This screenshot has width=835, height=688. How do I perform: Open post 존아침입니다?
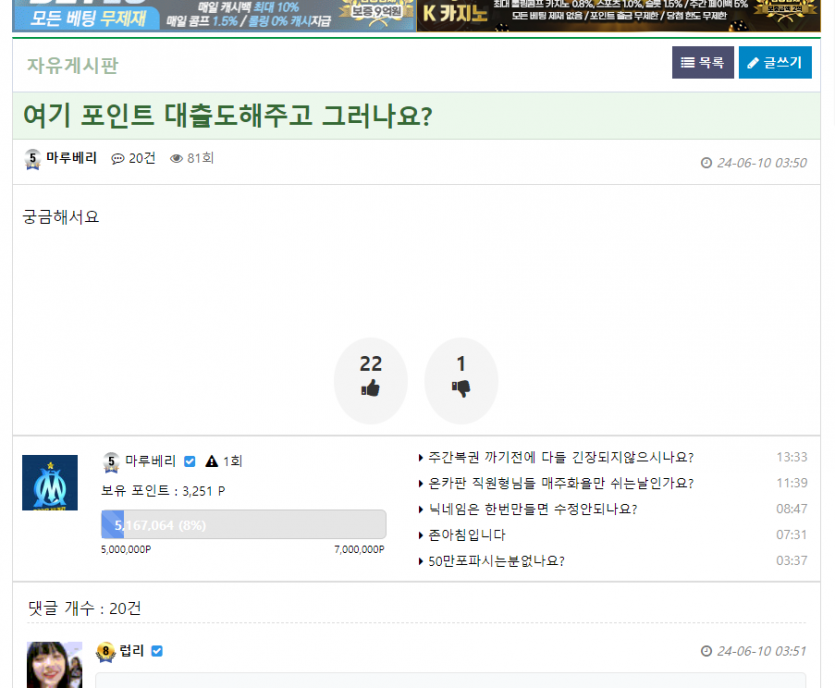(467, 535)
